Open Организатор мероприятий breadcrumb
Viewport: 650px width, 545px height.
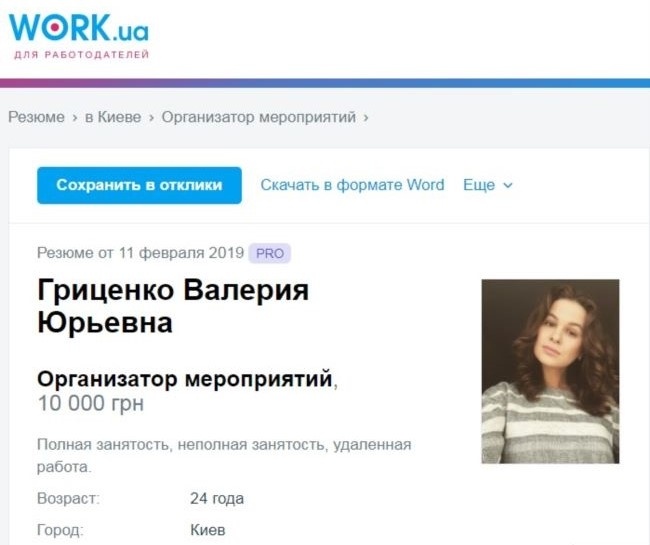pyautogui.click(x=259, y=117)
